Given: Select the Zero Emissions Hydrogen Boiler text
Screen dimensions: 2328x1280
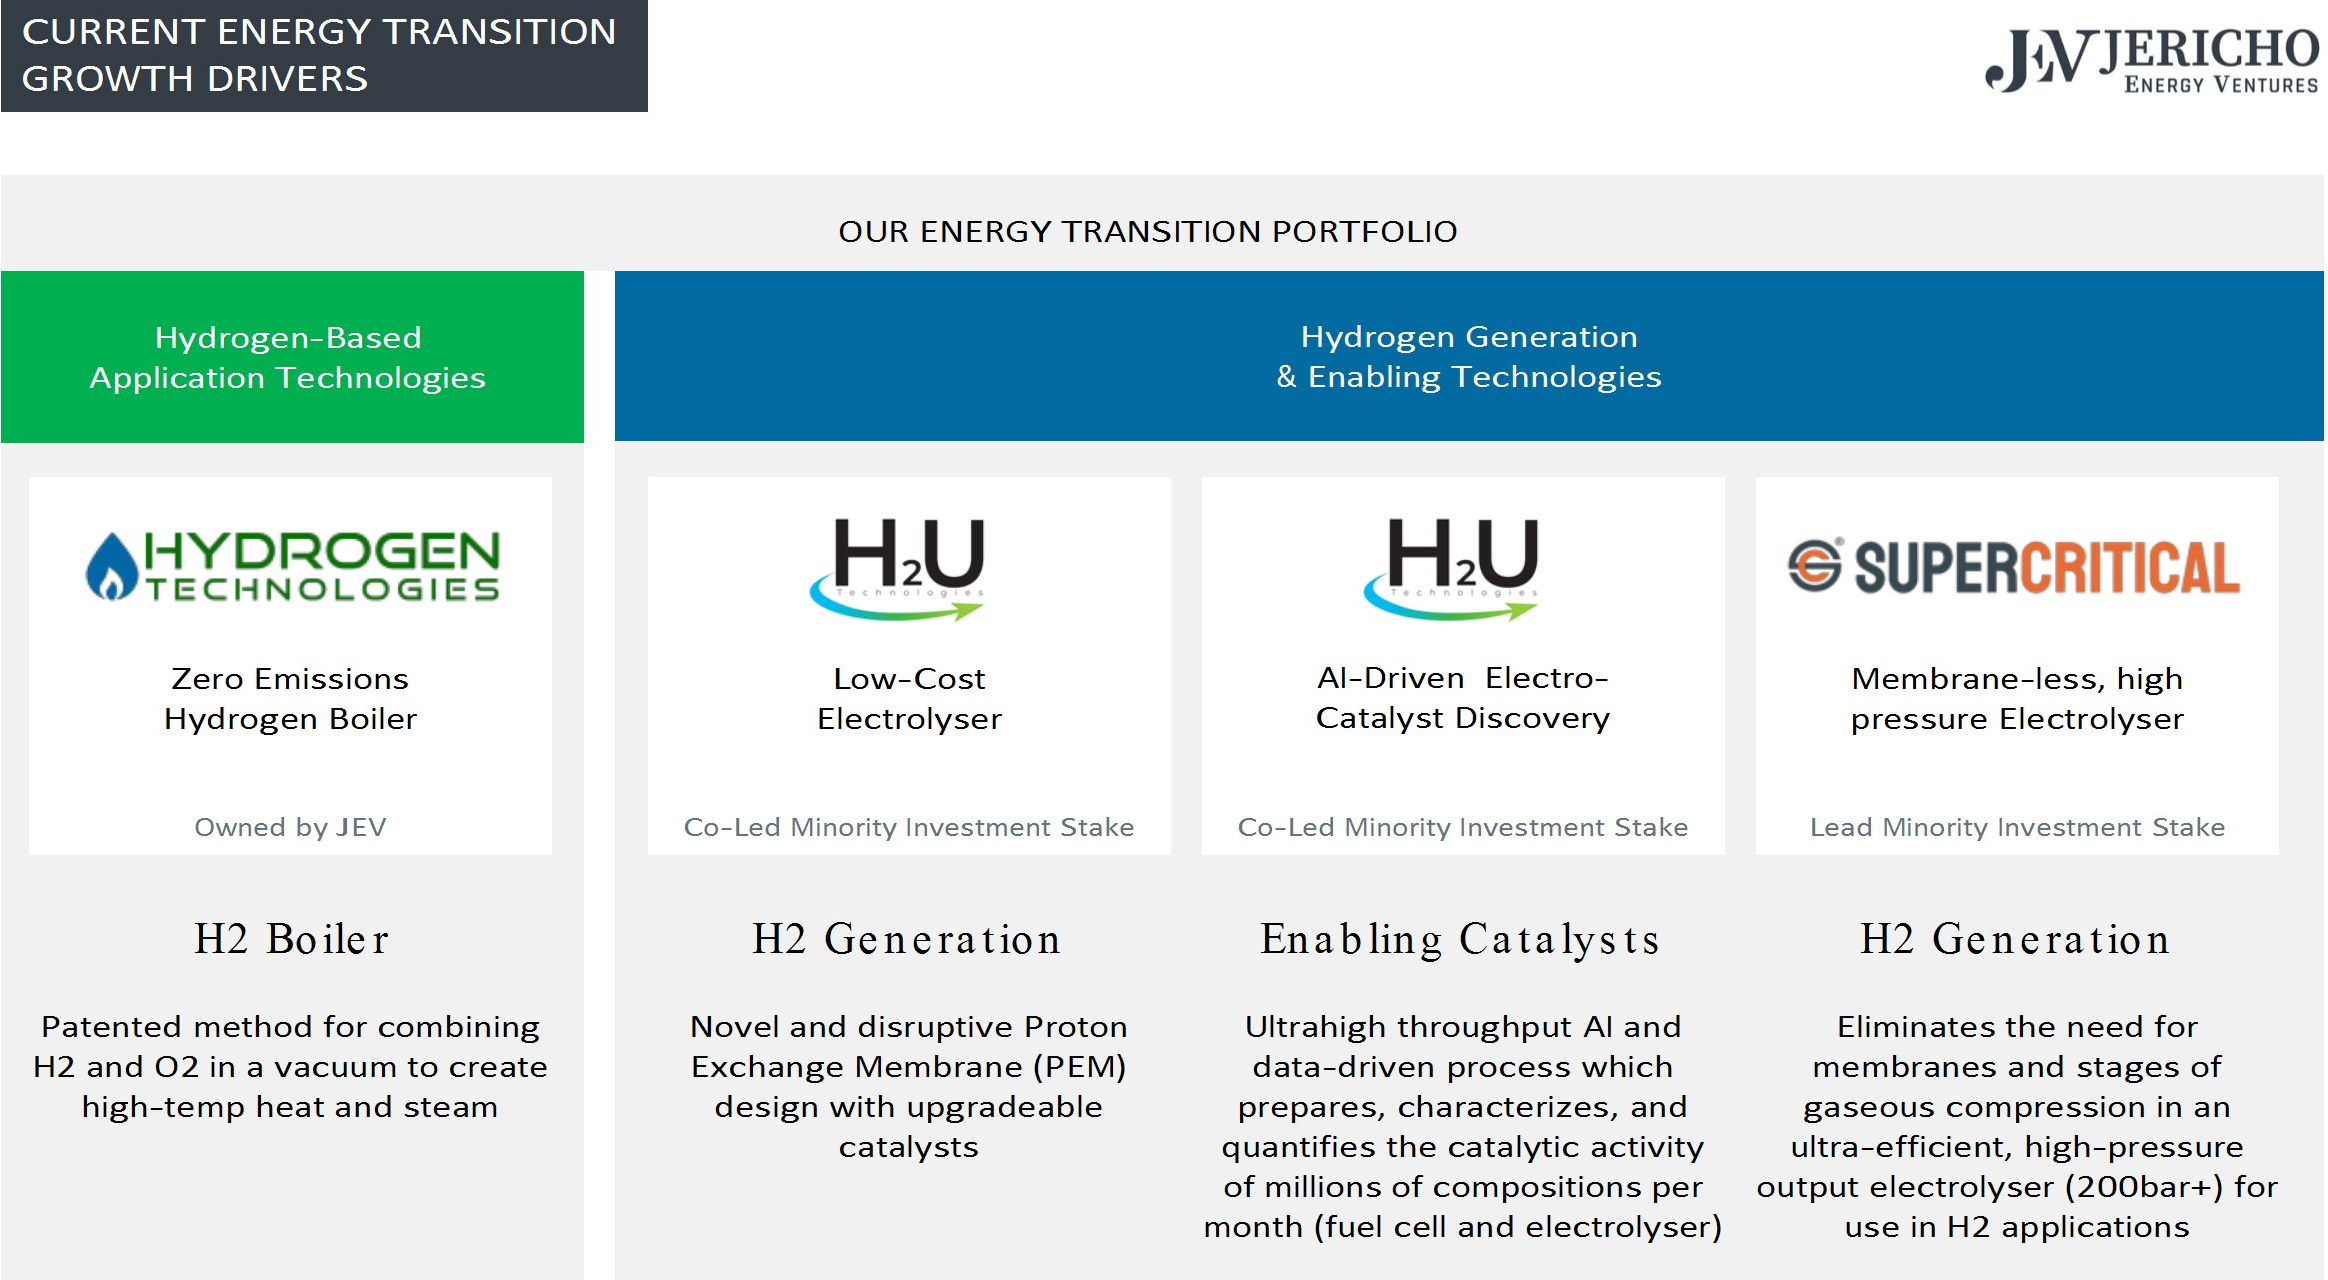Looking at the screenshot, I should (x=290, y=698).
